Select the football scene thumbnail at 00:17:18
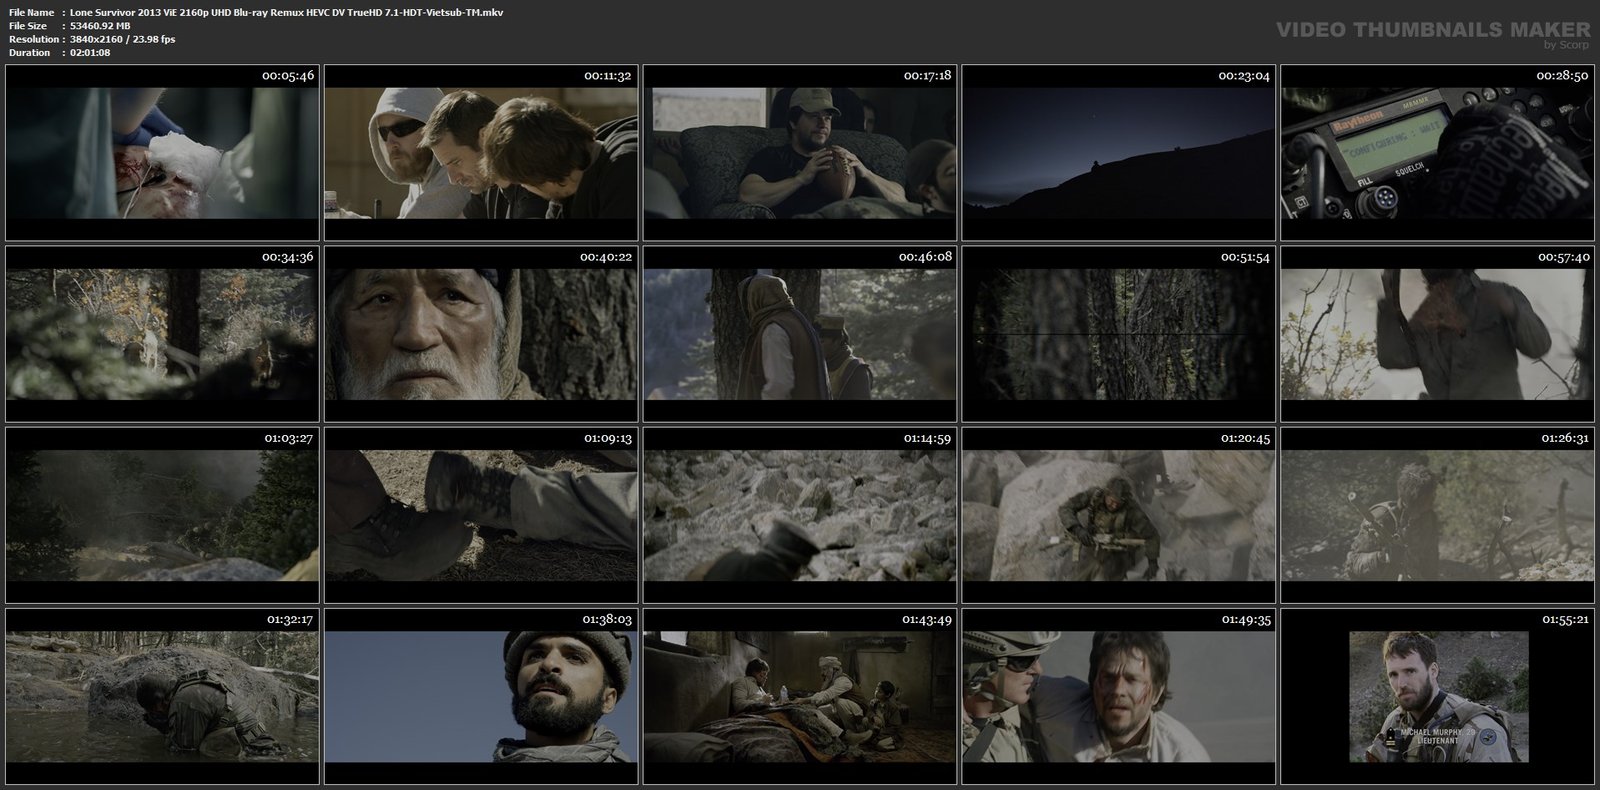Image resolution: width=1600 pixels, height=790 pixels. [x=800, y=153]
